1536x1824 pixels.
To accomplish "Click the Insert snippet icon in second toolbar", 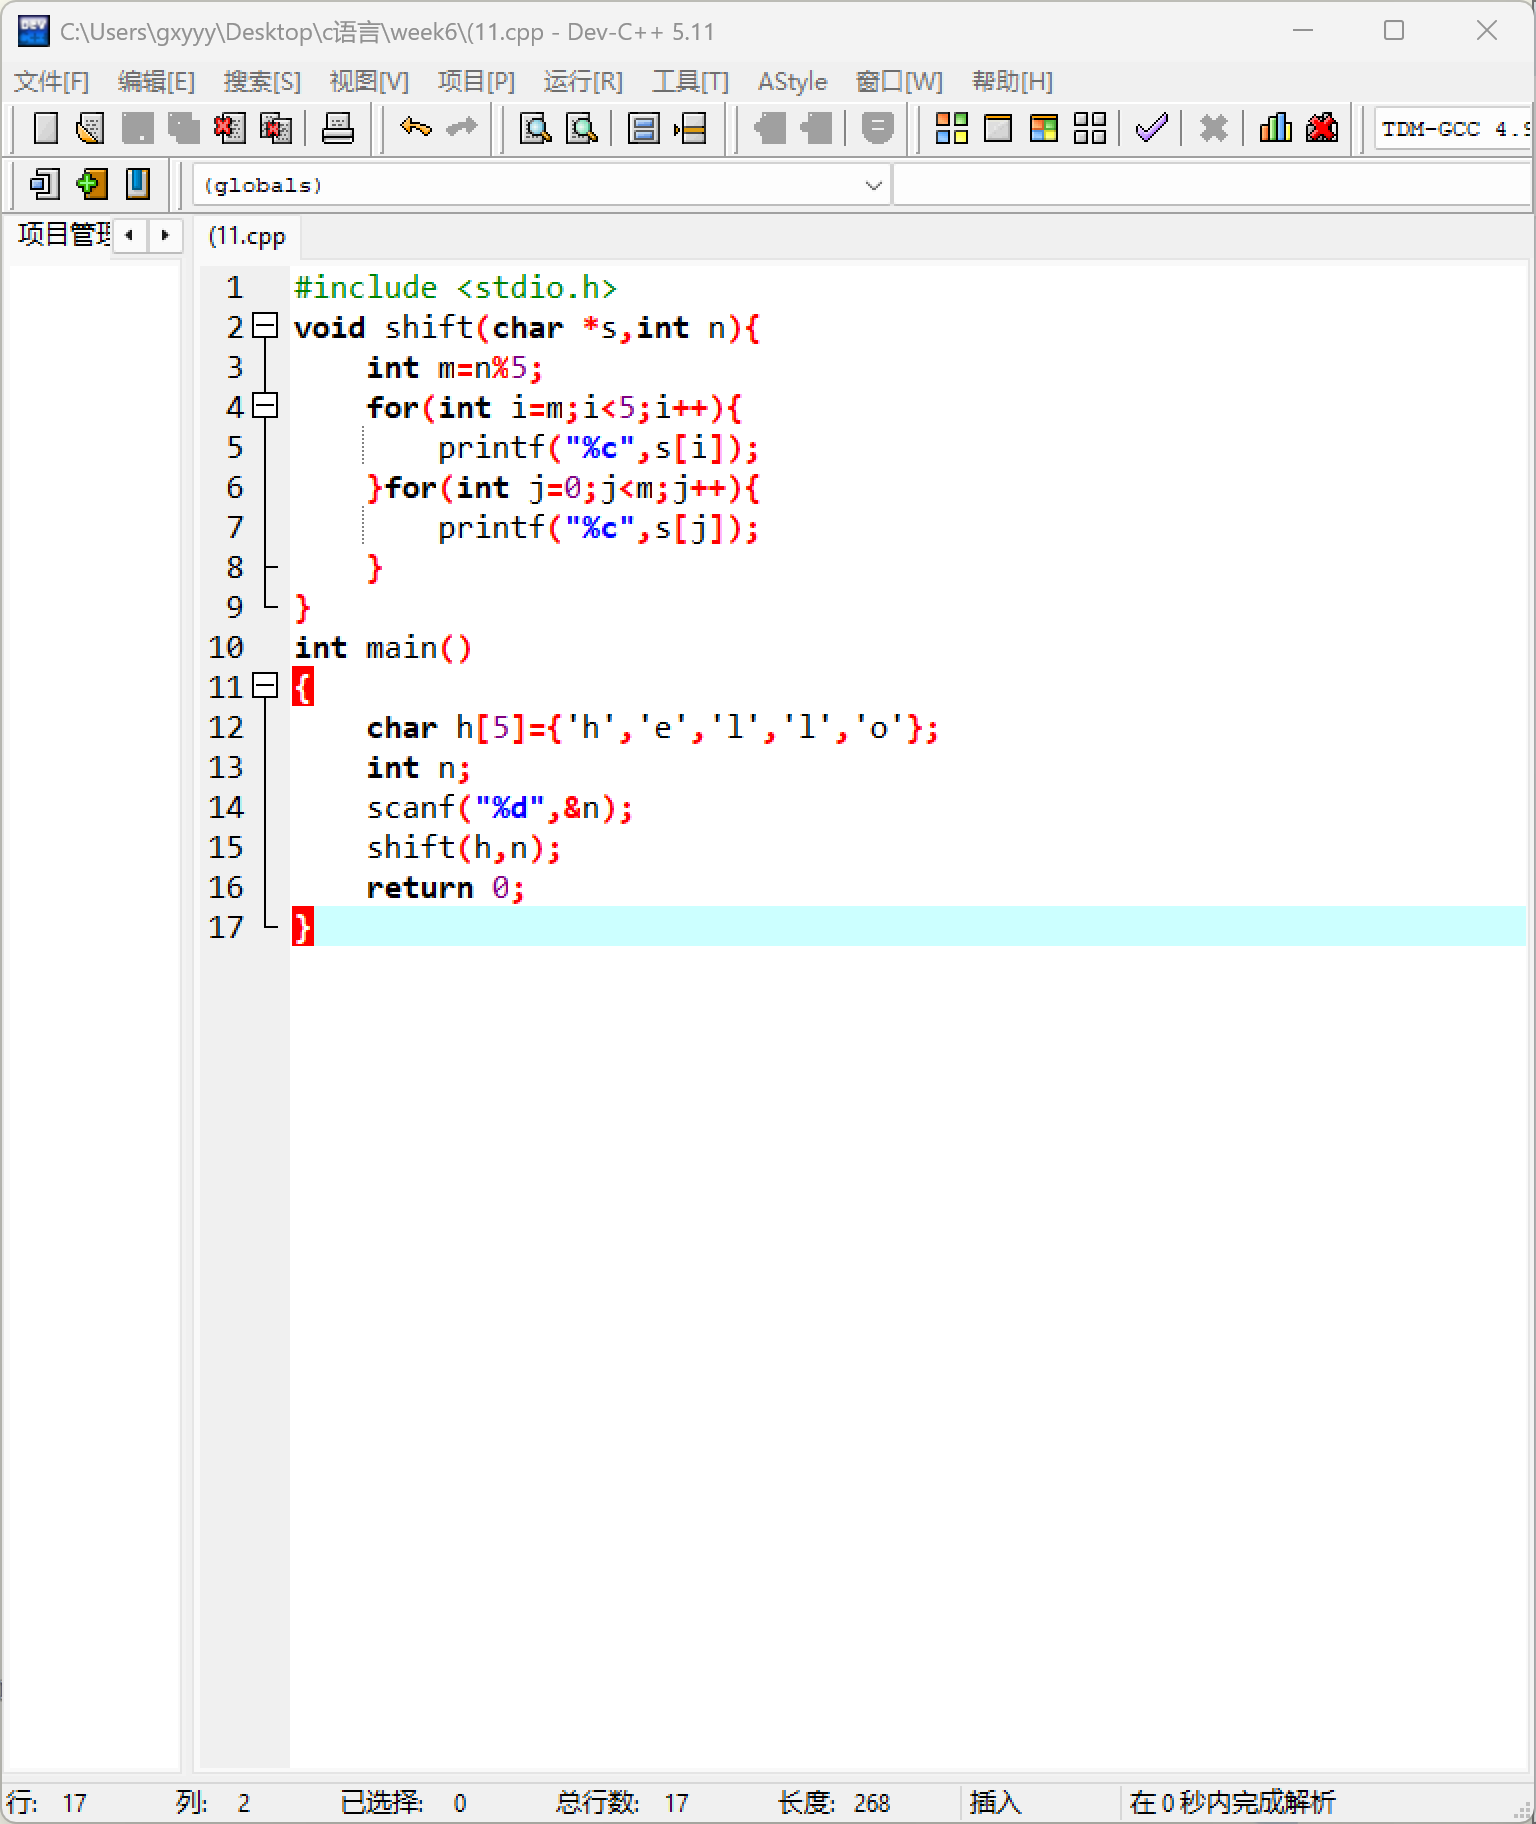I will tap(45, 184).
